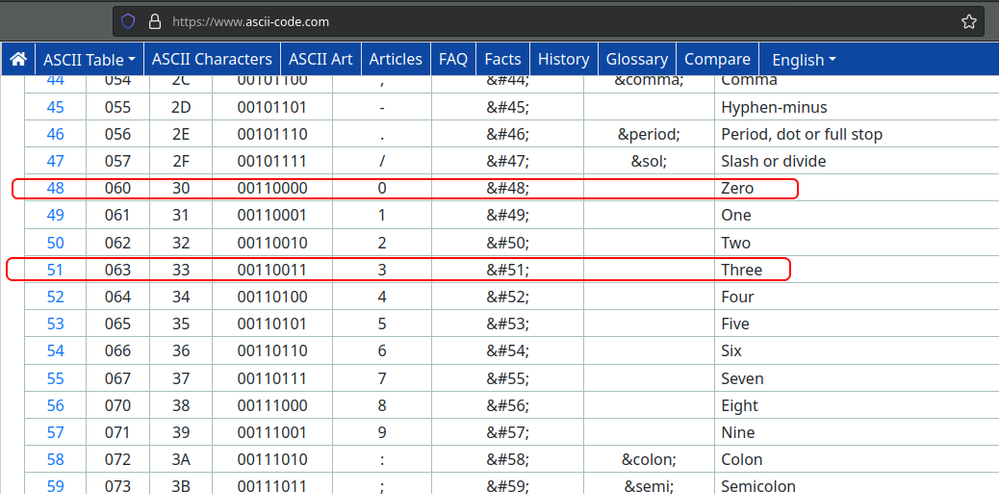Click the description 'Slash or divide'
Screen dimensions: 999x494
click(773, 161)
